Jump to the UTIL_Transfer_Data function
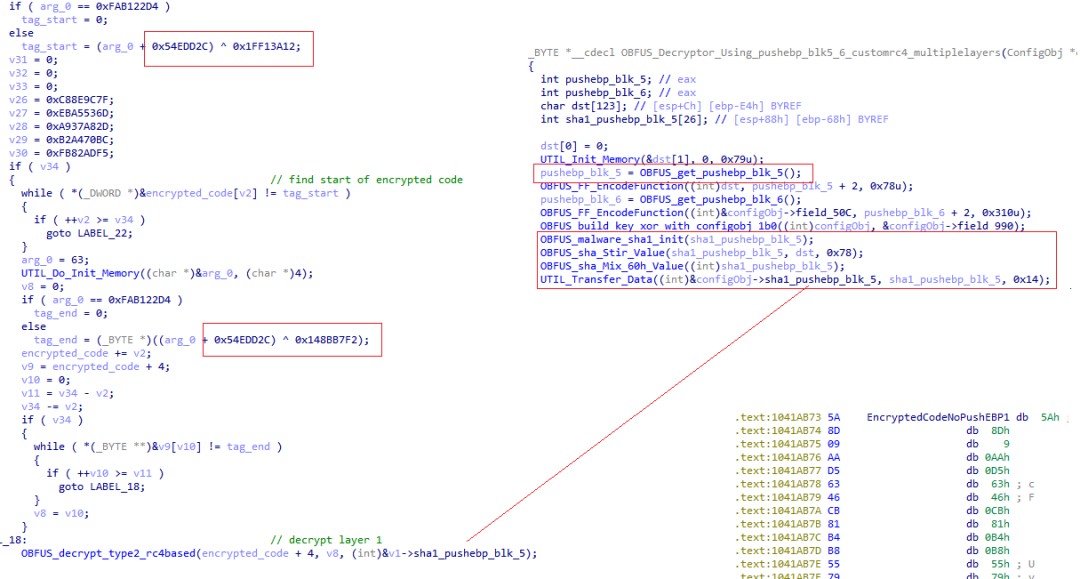 pyautogui.click(x=598, y=280)
